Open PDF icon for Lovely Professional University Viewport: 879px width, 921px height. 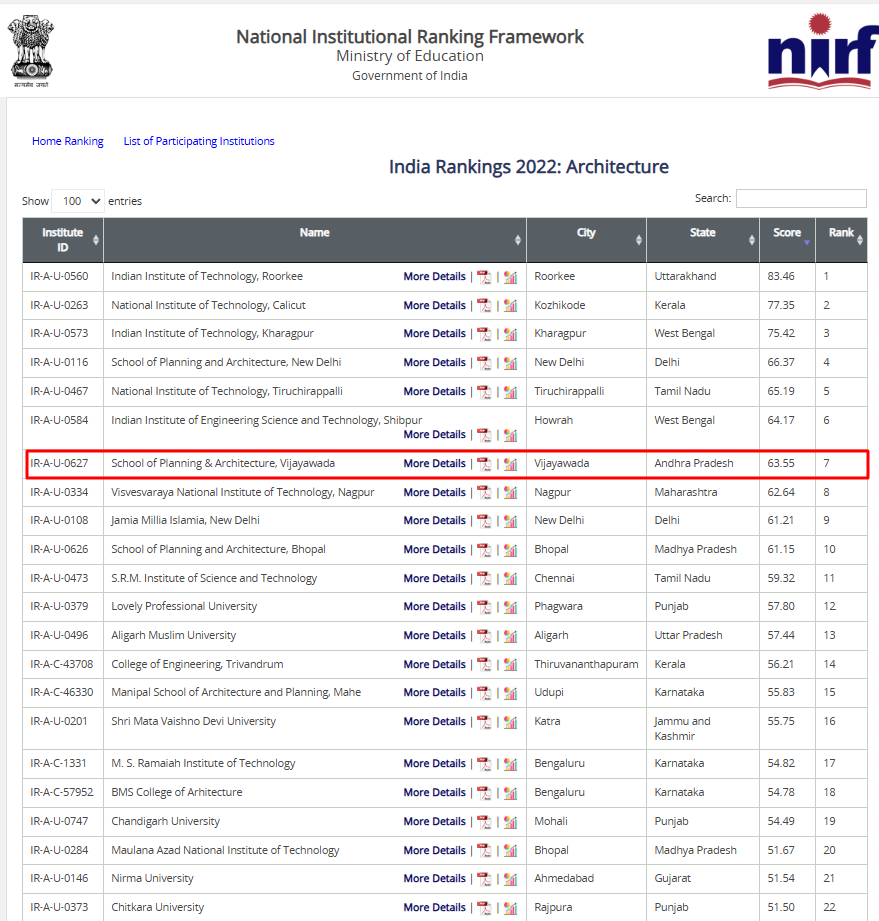tap(484, 607)
